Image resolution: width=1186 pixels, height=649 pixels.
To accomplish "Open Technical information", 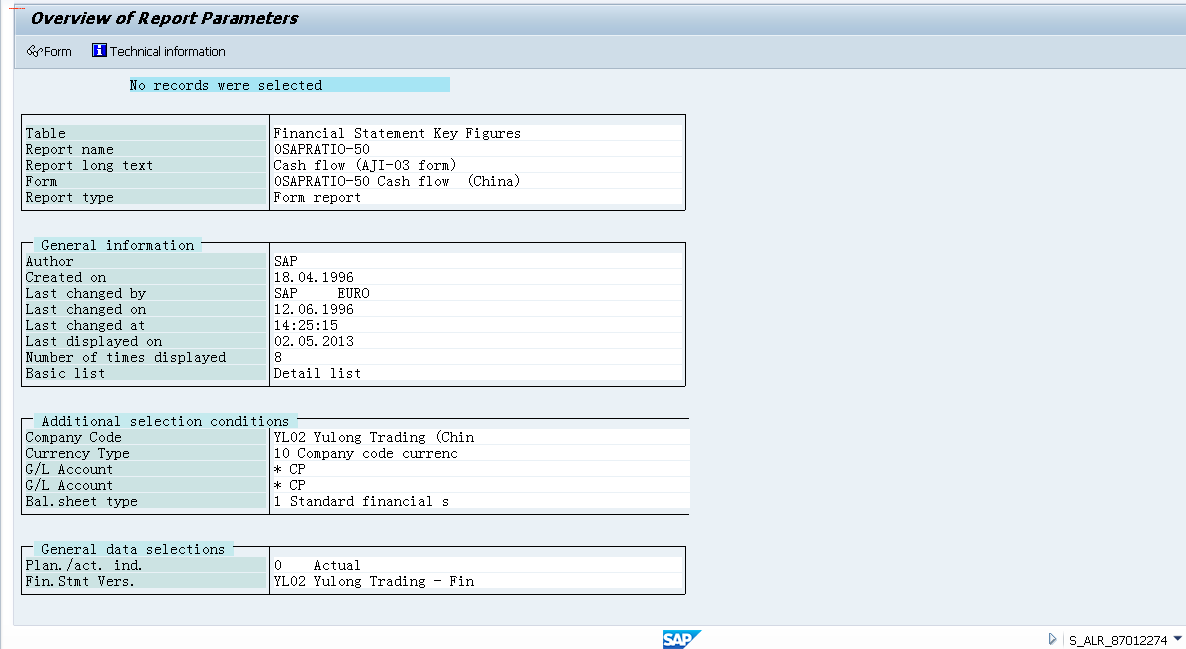I will (159, 51).
